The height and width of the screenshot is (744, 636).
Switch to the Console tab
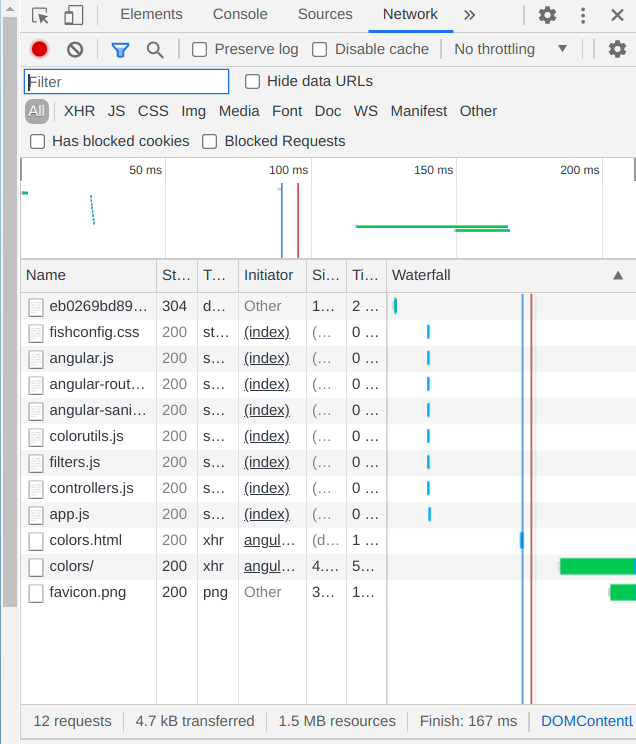[x=240, y=14]
